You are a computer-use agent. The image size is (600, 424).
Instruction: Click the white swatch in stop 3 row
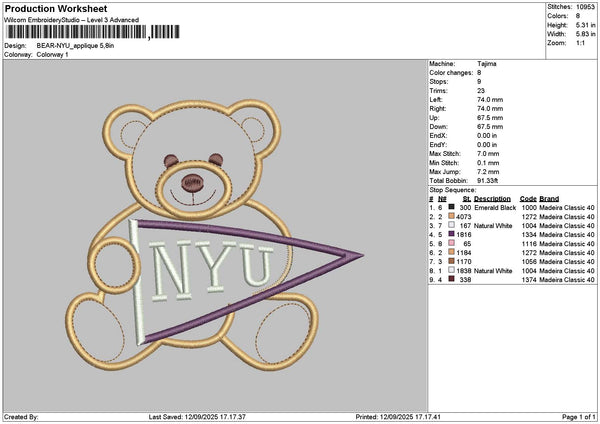click(452, 225)
